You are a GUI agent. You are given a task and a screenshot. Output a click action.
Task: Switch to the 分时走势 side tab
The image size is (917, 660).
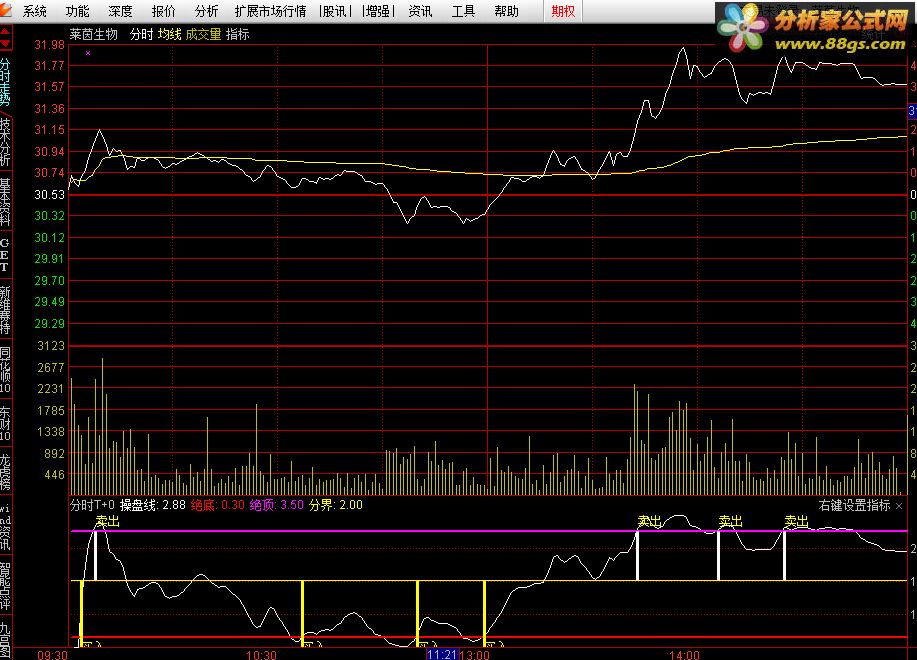point(5,81)
